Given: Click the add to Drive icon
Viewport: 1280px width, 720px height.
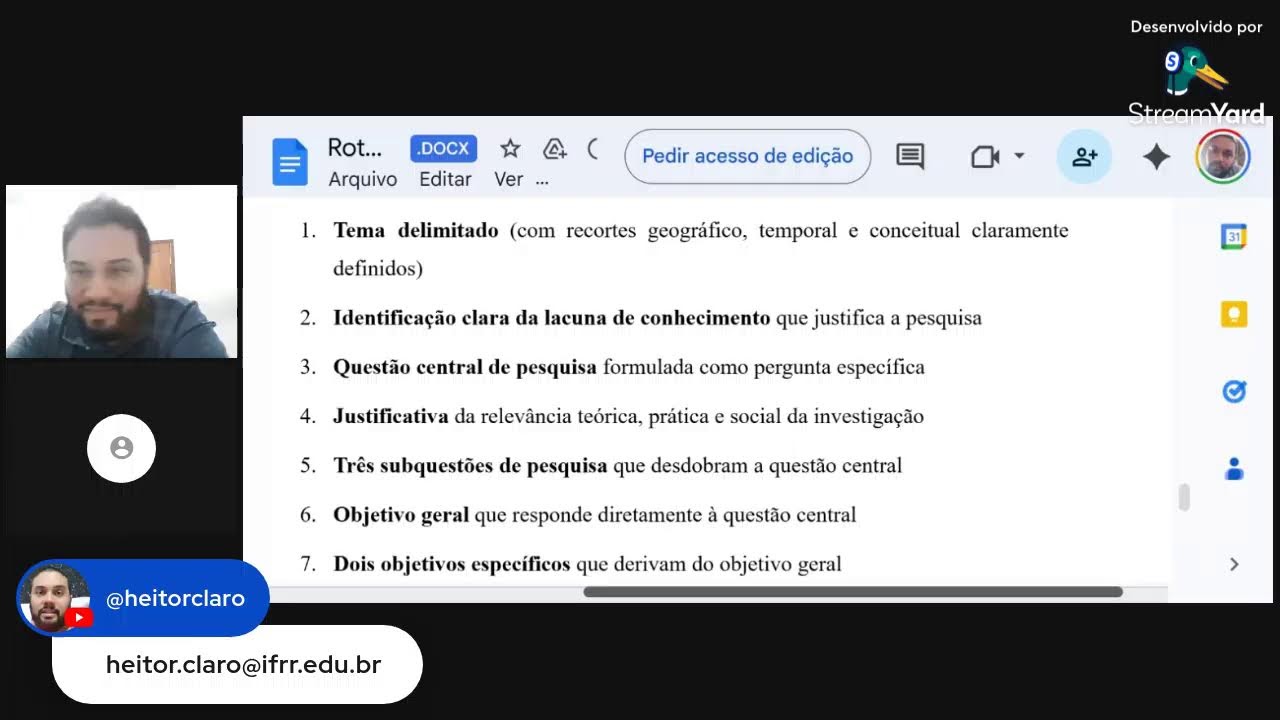Looking at the screenshot, I should click(555, 149).
